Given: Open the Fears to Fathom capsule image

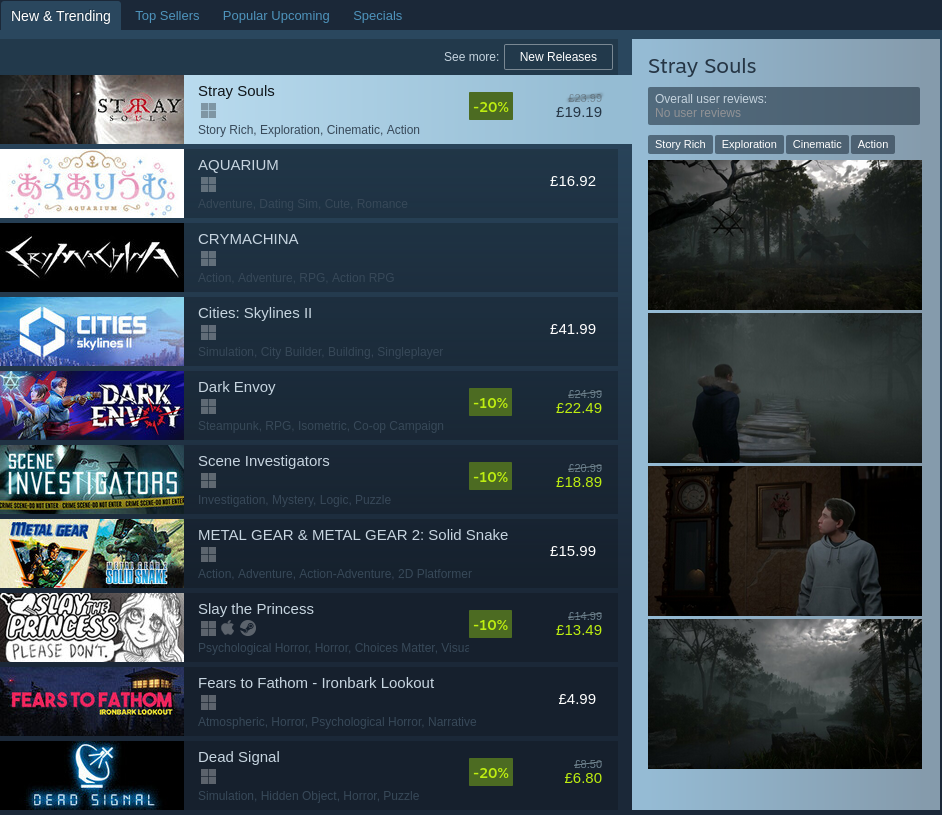Looking at the screenshot, I should tap(92, 701).
